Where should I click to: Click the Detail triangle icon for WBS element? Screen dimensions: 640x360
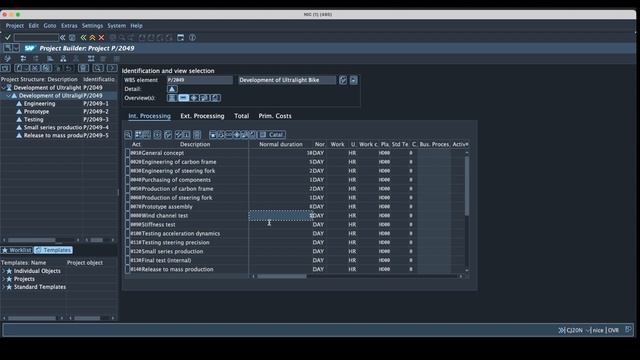click(172, 89)
